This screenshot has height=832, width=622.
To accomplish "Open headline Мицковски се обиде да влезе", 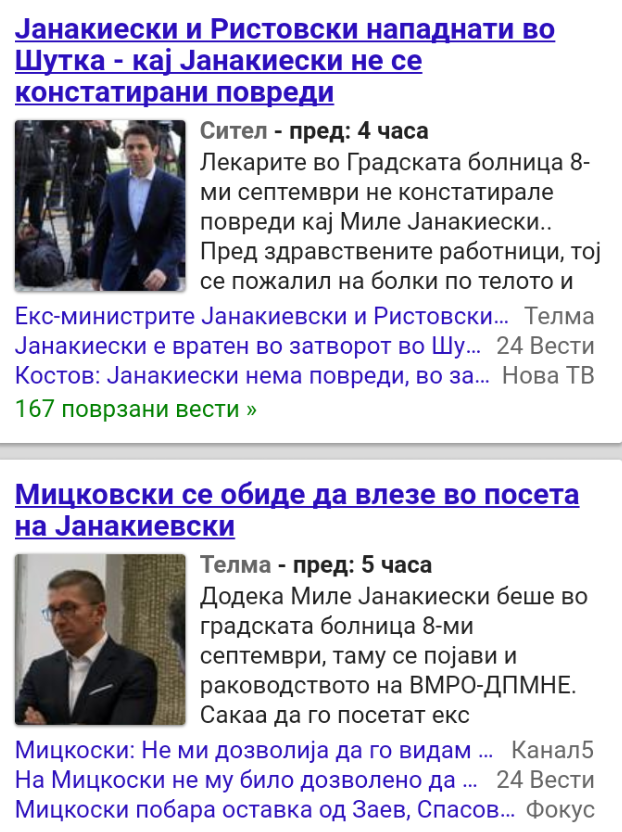I will pyautogui.click(x=297, y=510).
